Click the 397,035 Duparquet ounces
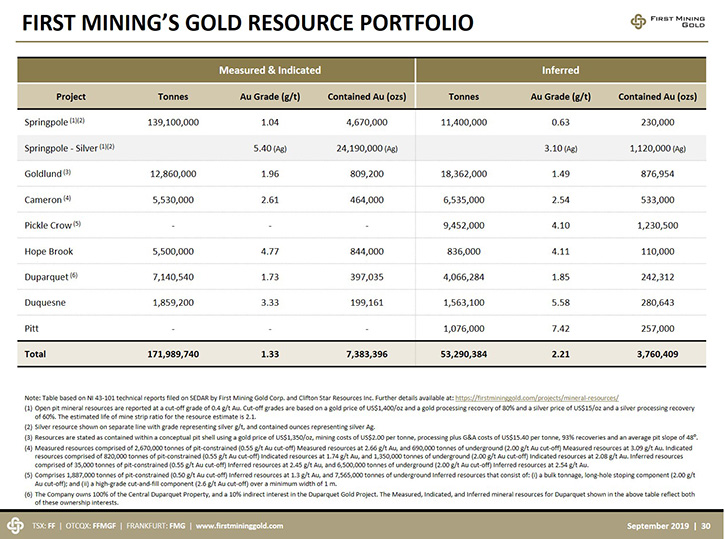Image resolution: width=725 pixels, height=539 pixels. [x=367, y=277]
